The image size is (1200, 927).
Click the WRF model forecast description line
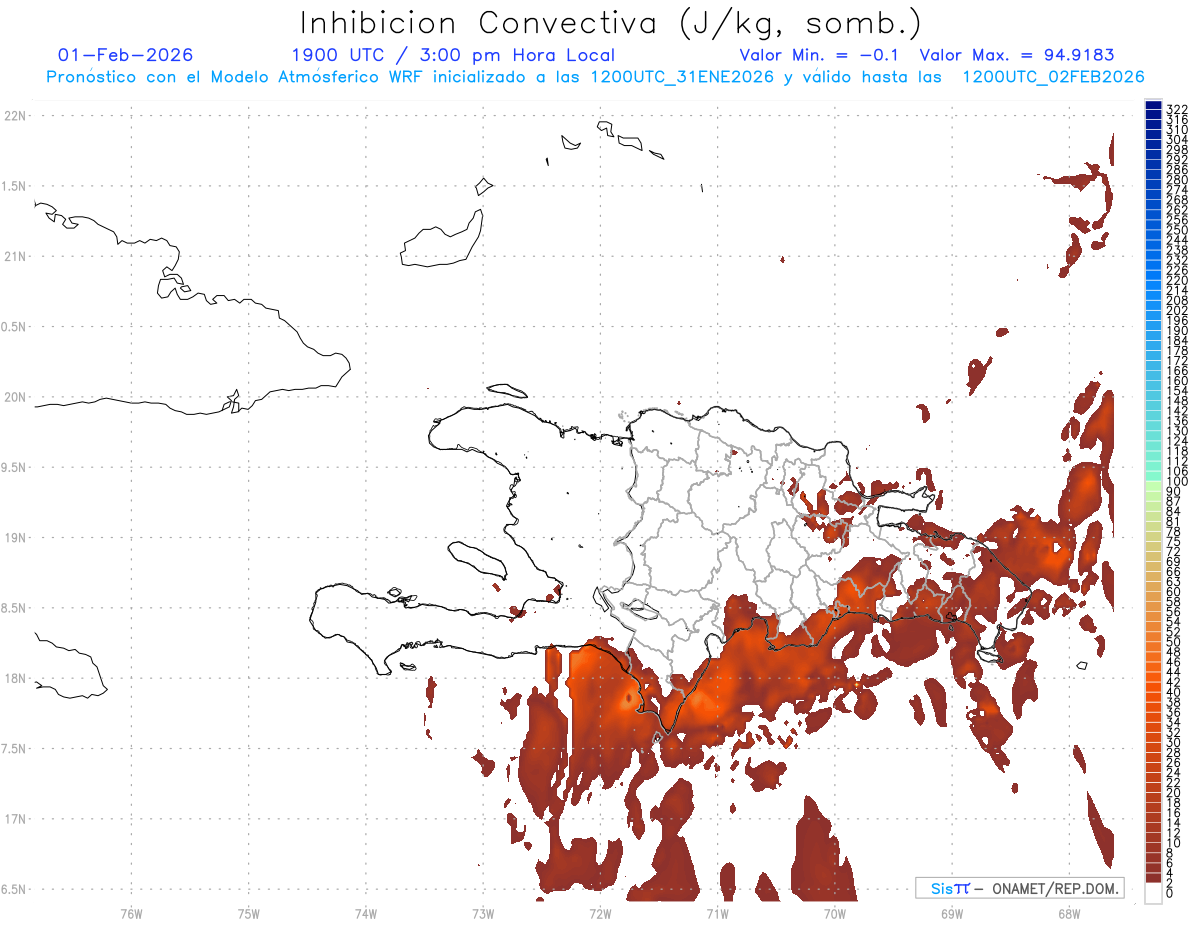pos(596,77)
